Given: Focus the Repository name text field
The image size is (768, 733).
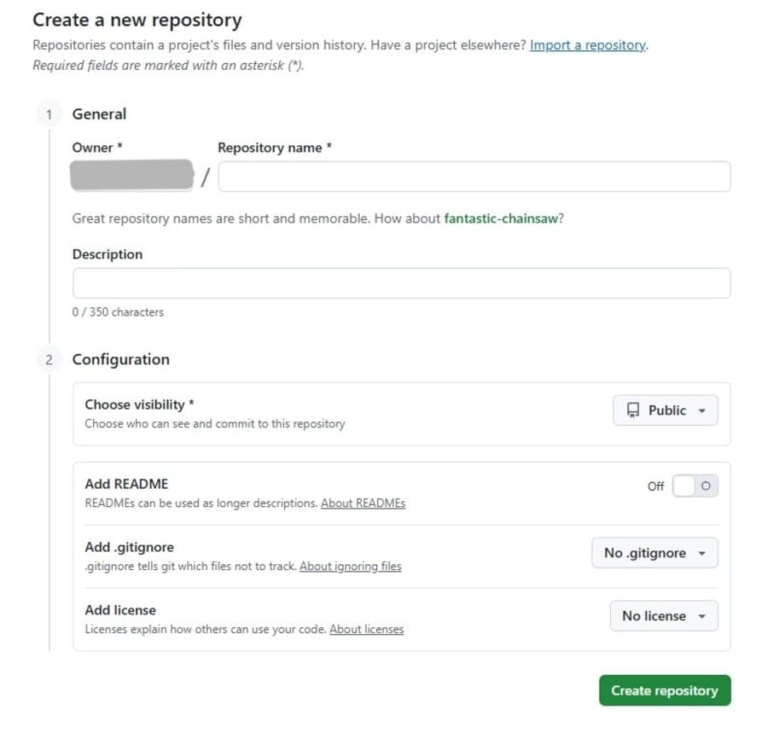Looking at the screenshot, I should [x=474, y=177].
